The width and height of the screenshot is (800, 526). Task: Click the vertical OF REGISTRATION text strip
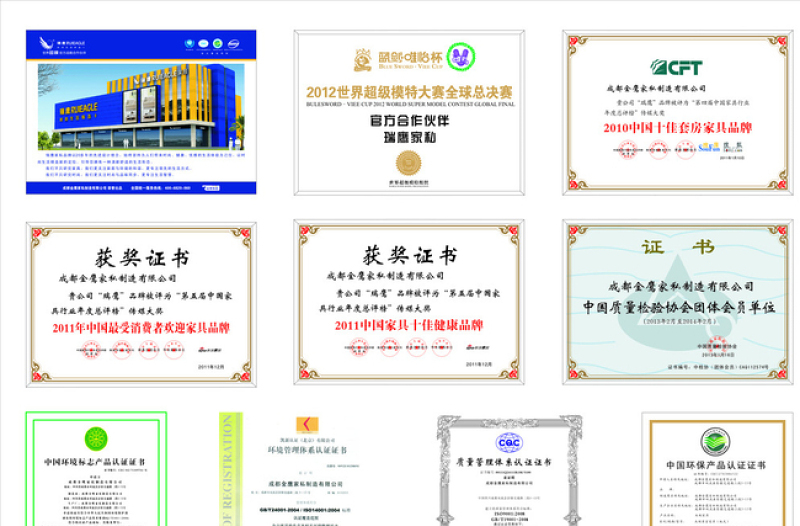228,469
